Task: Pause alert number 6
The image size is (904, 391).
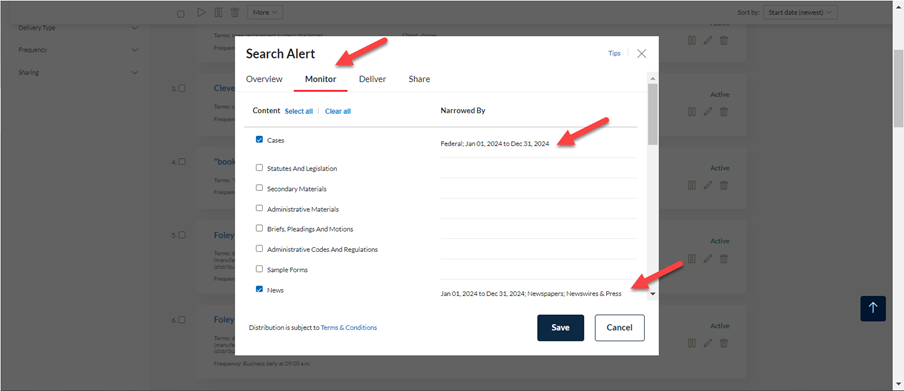Action: (692, 343)
